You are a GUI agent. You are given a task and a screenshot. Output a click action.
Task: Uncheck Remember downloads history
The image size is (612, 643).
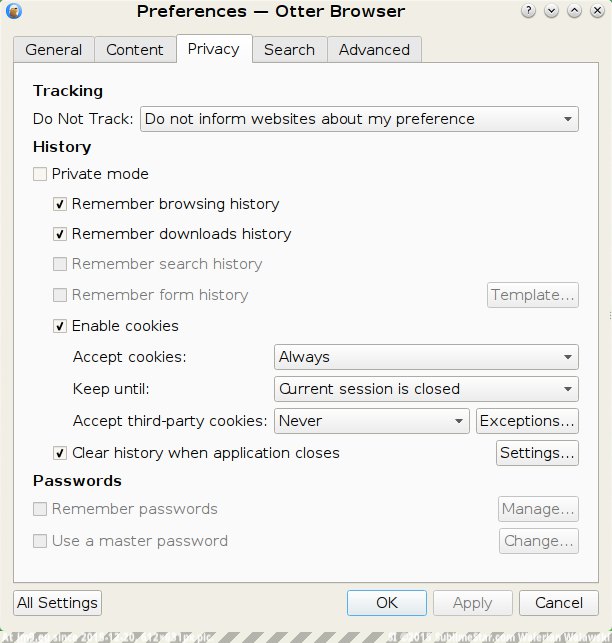[60, 234]
